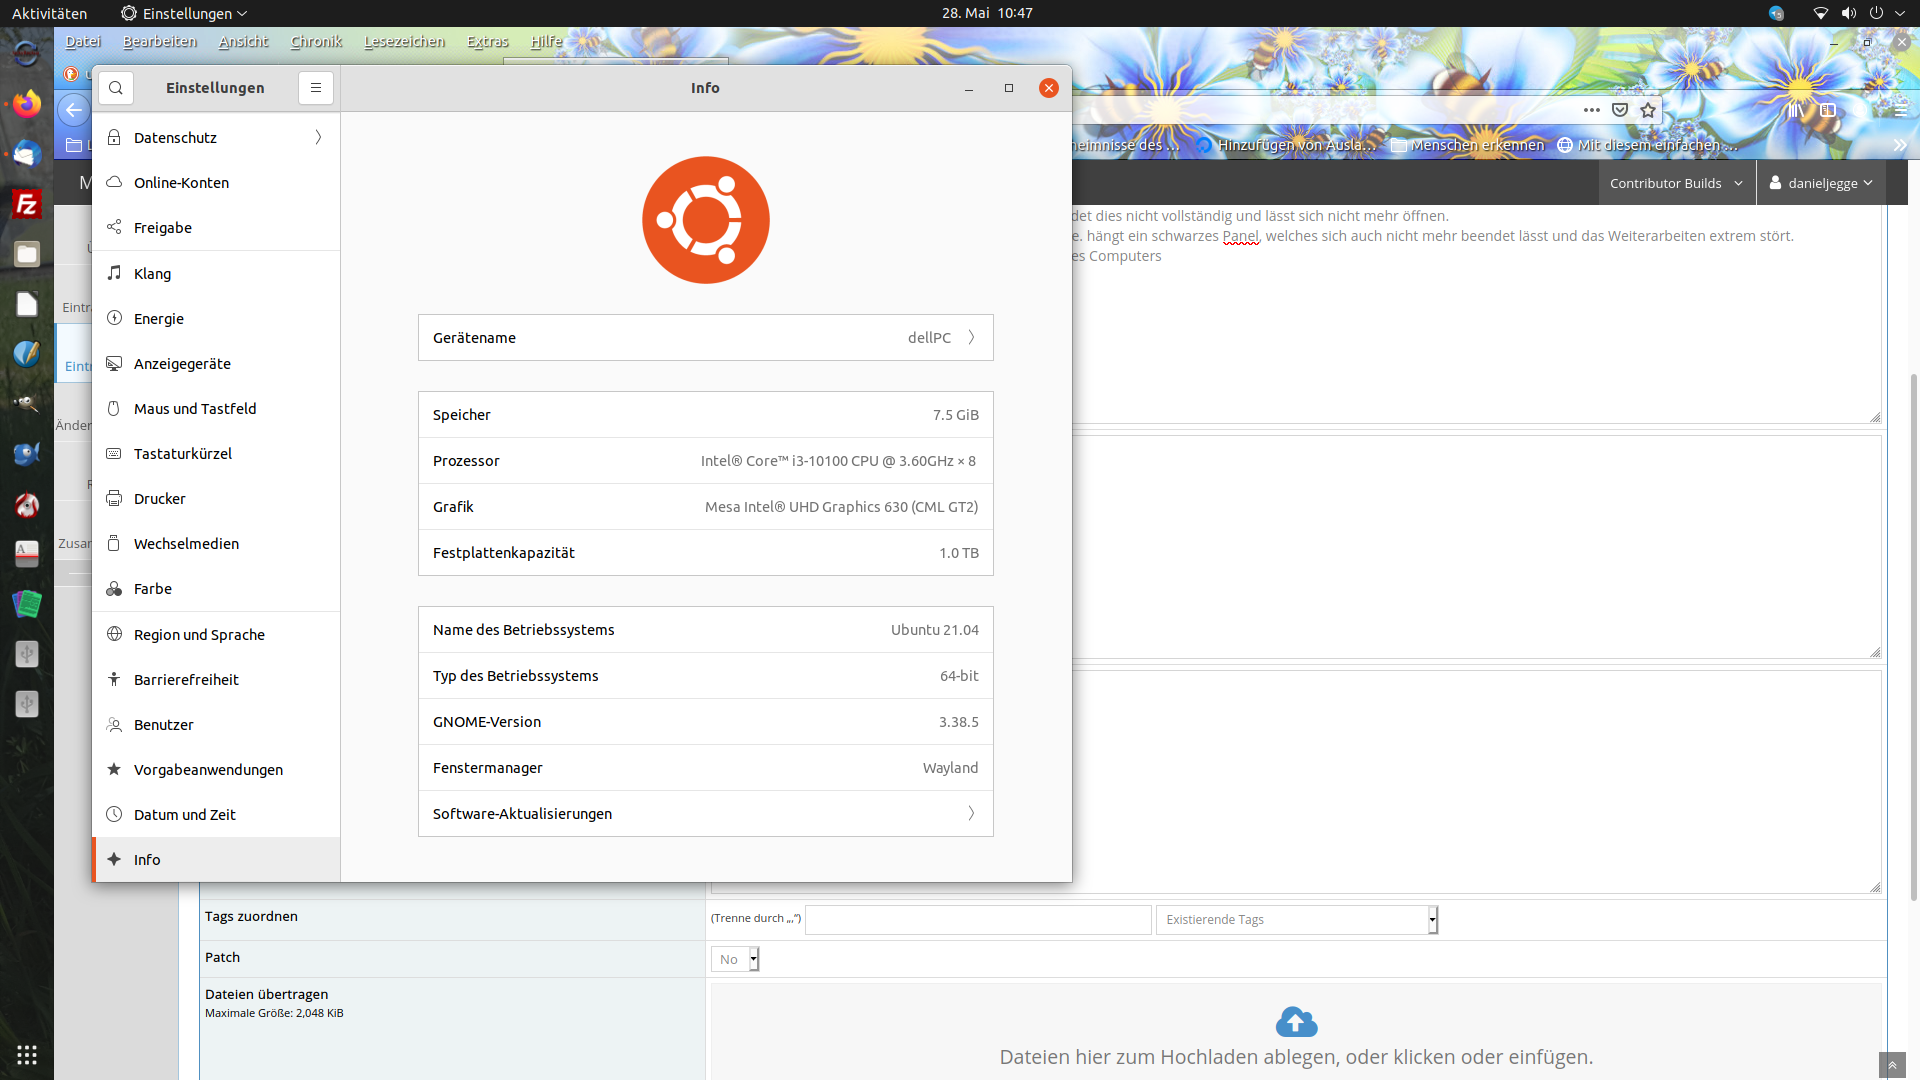This screenshot has height=1080, width=1920.
Task: Open the Chronik menu
Action: 316,41
